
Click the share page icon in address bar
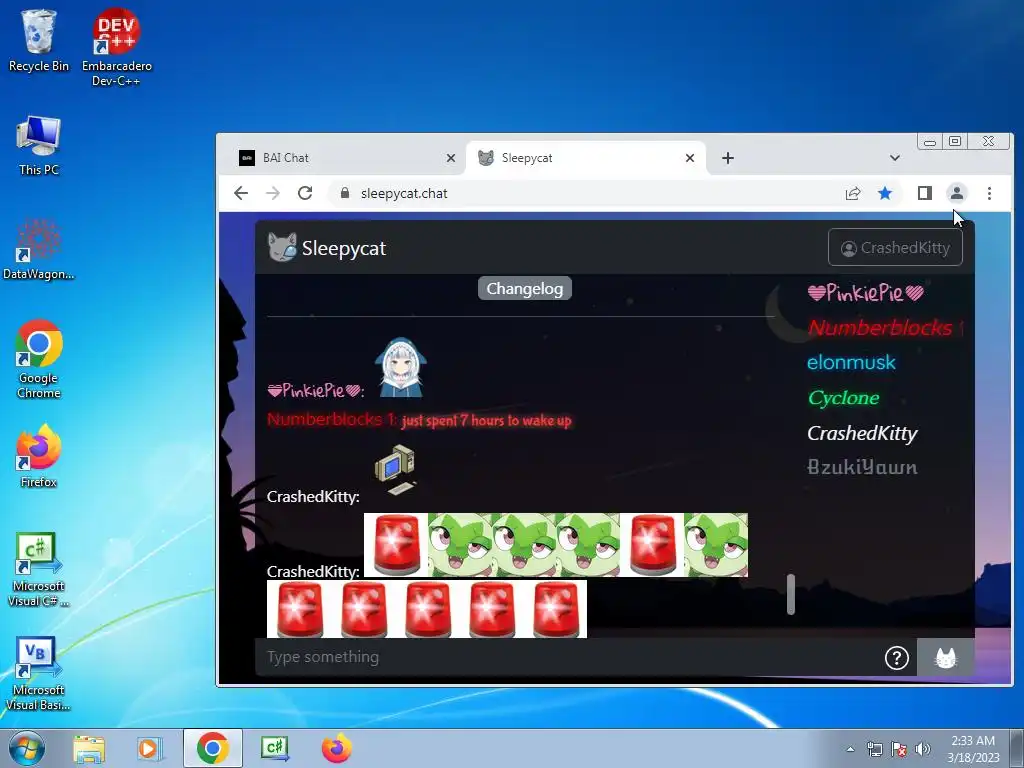[x=853, y=193]
